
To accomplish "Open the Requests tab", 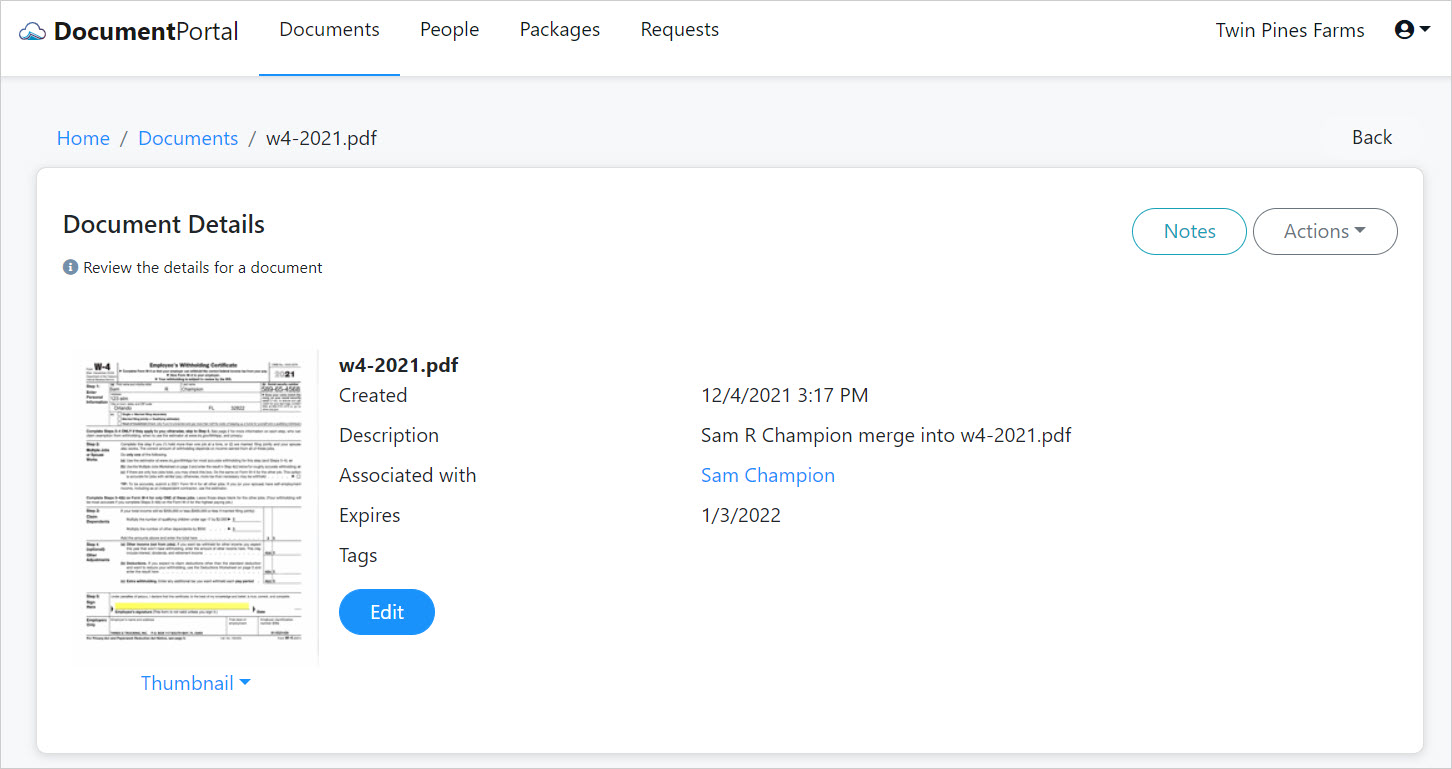I will point(679,29).
